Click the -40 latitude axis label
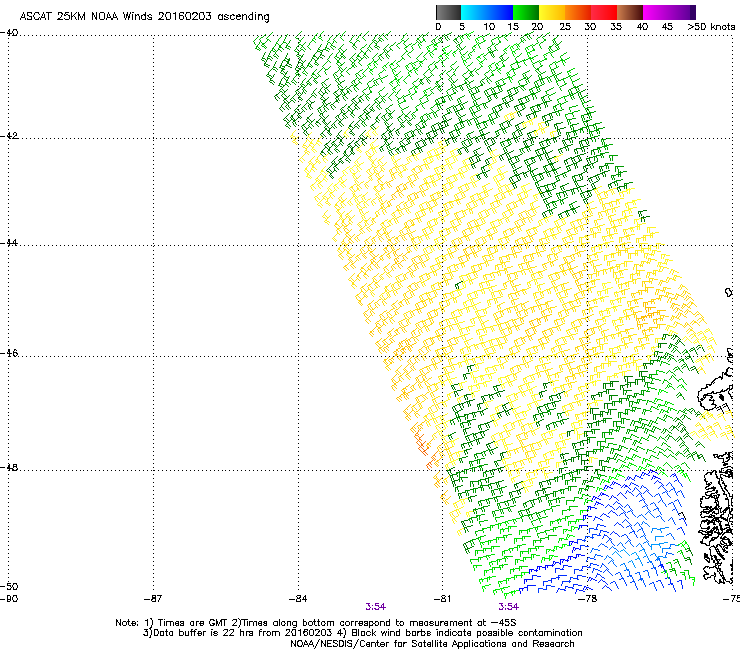 [9, 33]
